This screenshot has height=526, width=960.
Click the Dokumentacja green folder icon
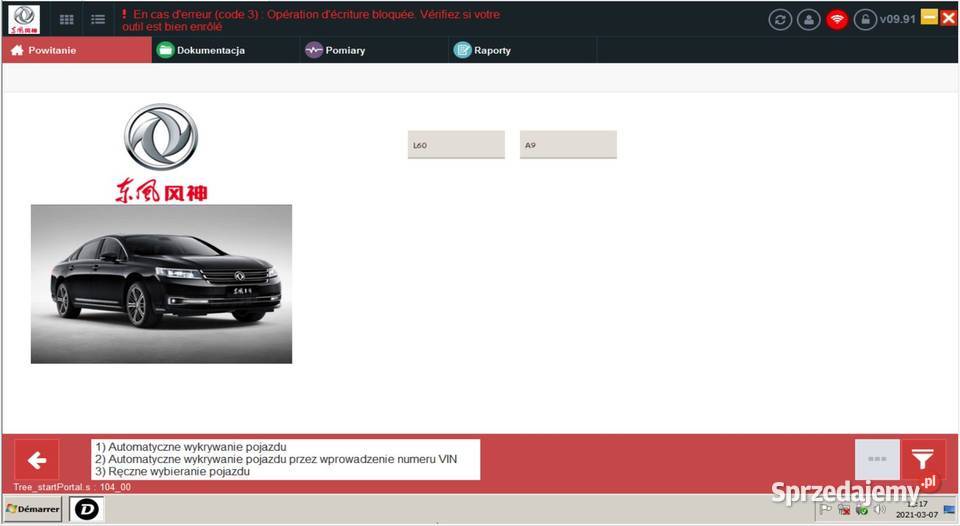coord(165,50)
